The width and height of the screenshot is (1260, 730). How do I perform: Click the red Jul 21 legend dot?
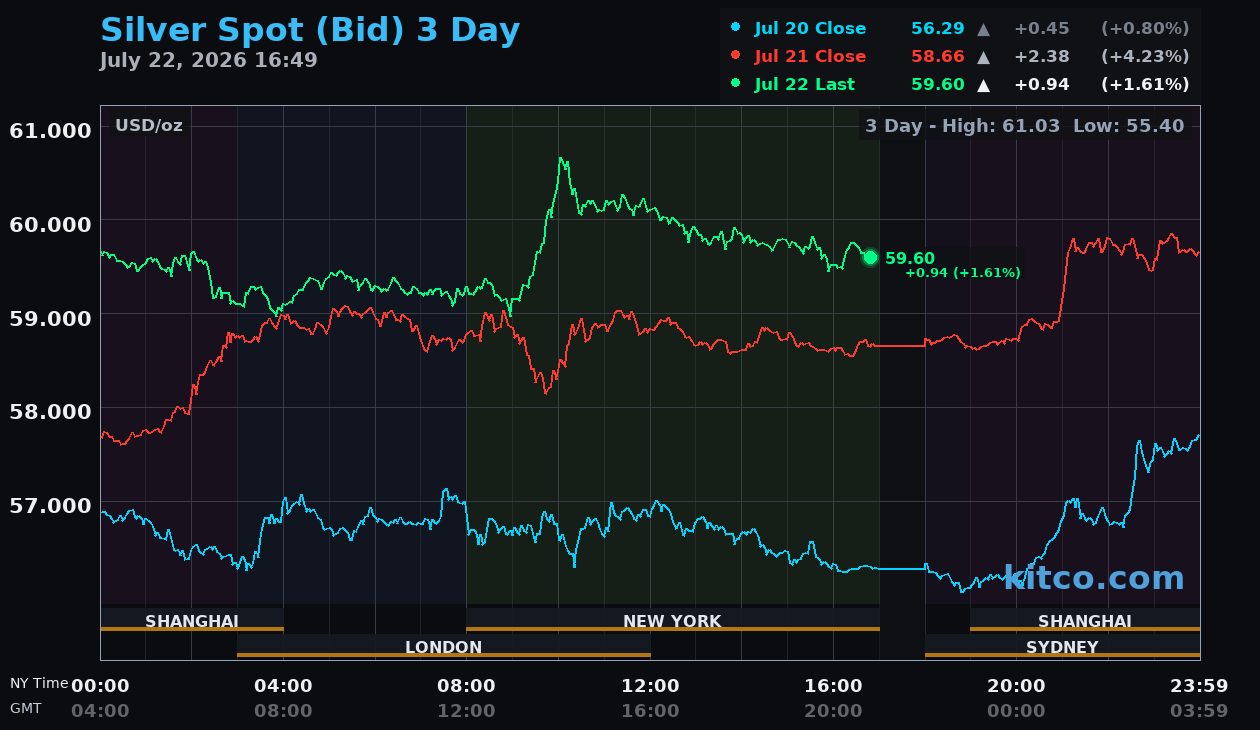(x=736, y=56)
